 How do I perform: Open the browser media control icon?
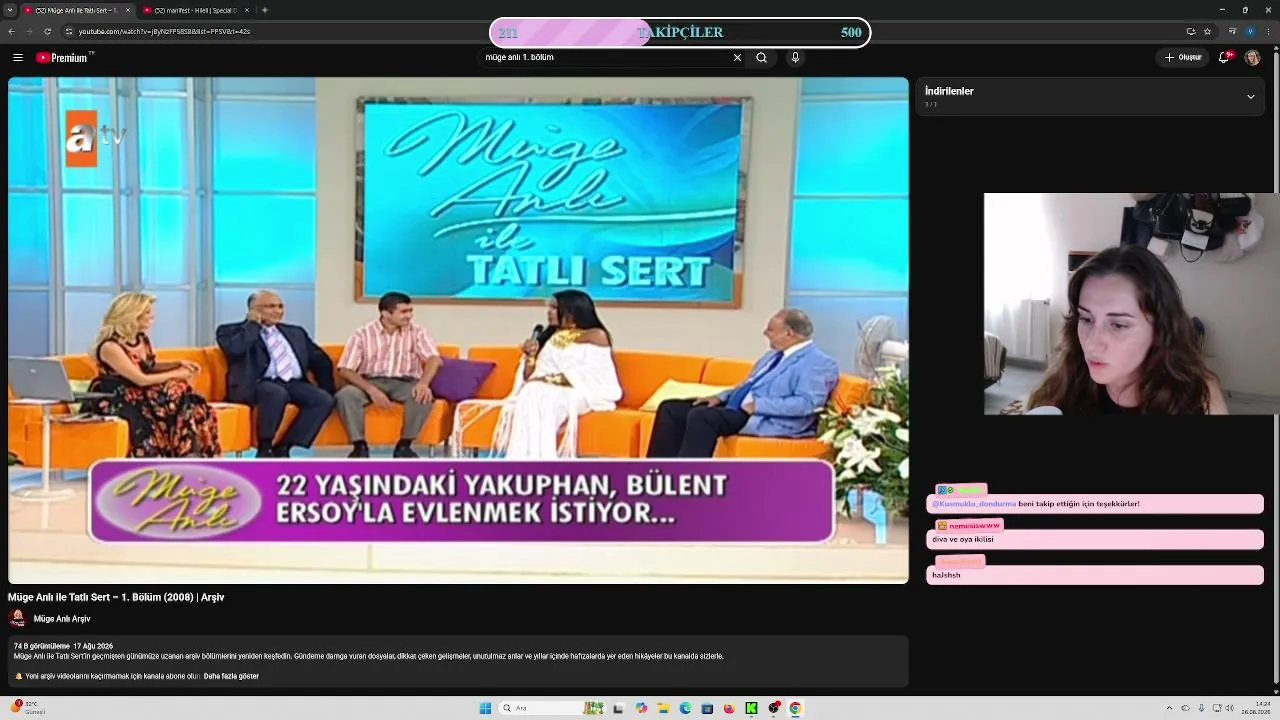1232,31
